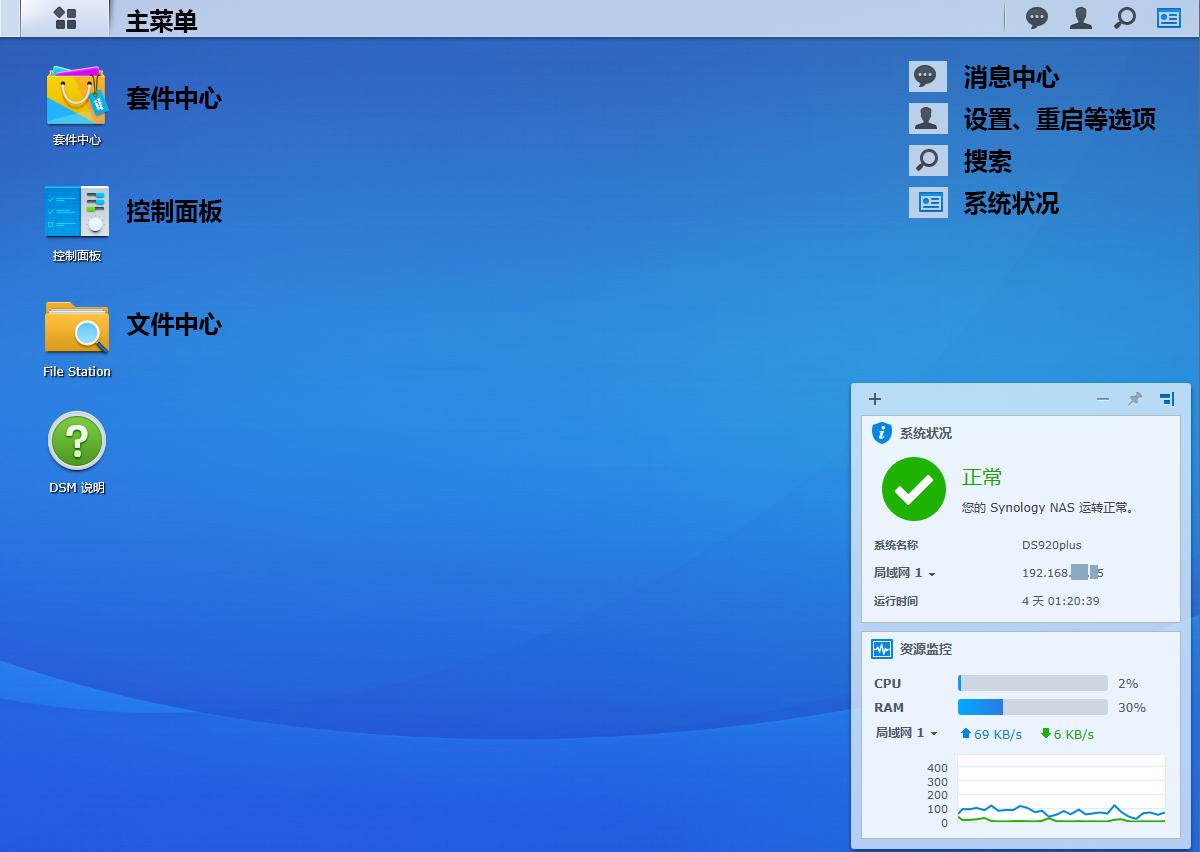
Task: Click the system status widget icon in top bar
Action: click(1168, 18)
